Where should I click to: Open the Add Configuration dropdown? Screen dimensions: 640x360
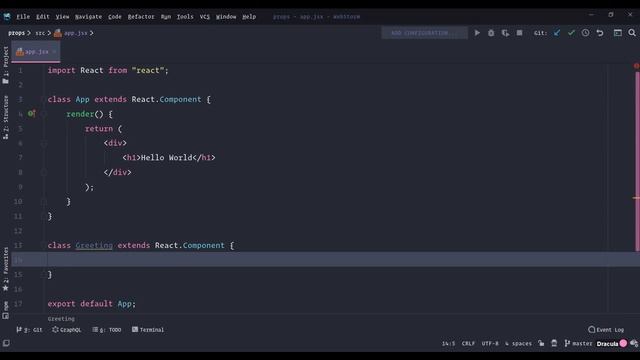[424, 33]
